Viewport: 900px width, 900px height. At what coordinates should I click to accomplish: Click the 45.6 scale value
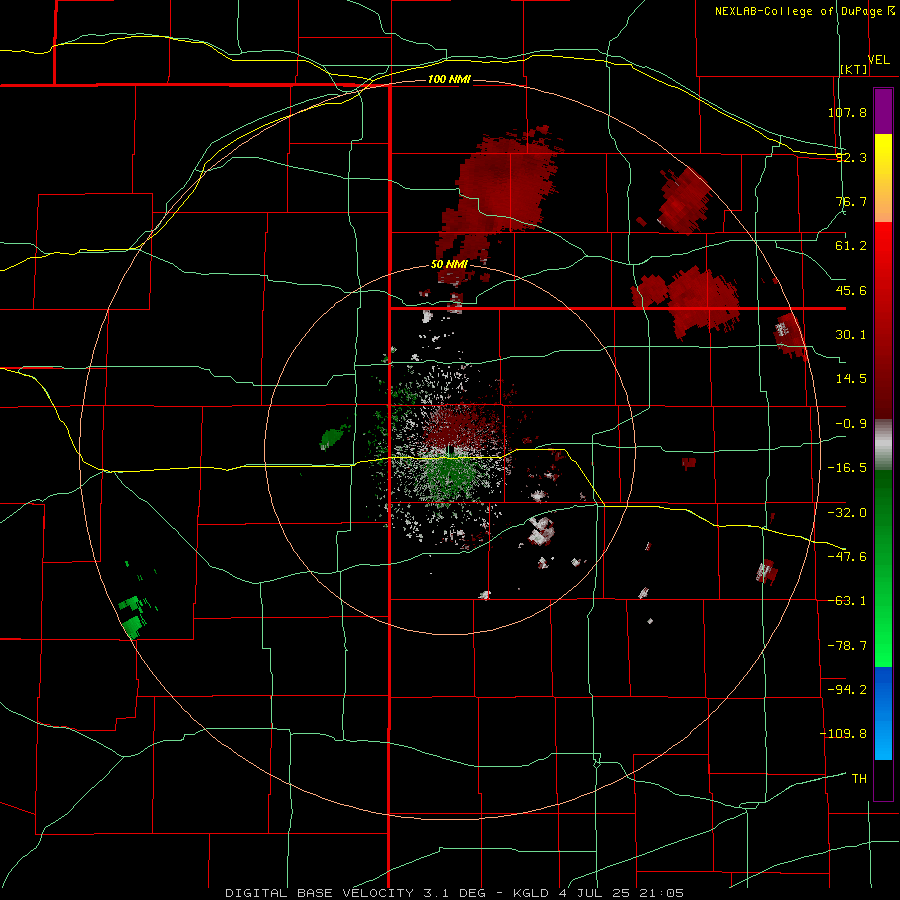tap(851, 290)
